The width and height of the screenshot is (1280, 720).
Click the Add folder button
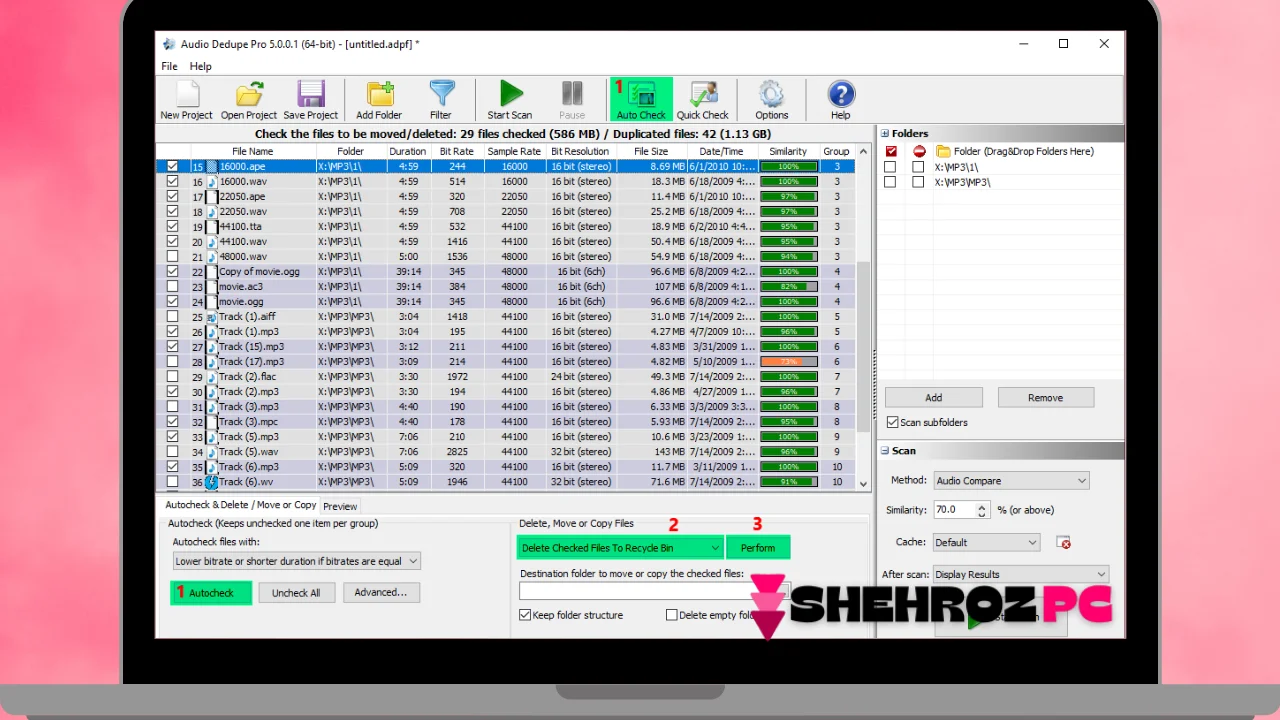pos(933,397)
